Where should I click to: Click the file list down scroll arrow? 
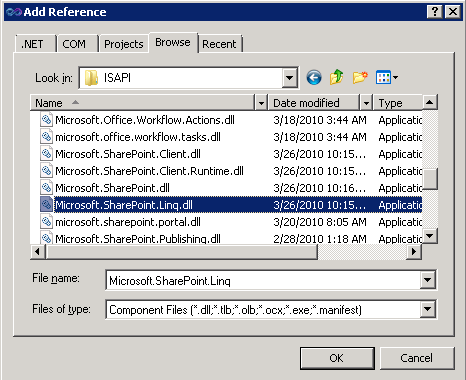(x=430, y=236)
